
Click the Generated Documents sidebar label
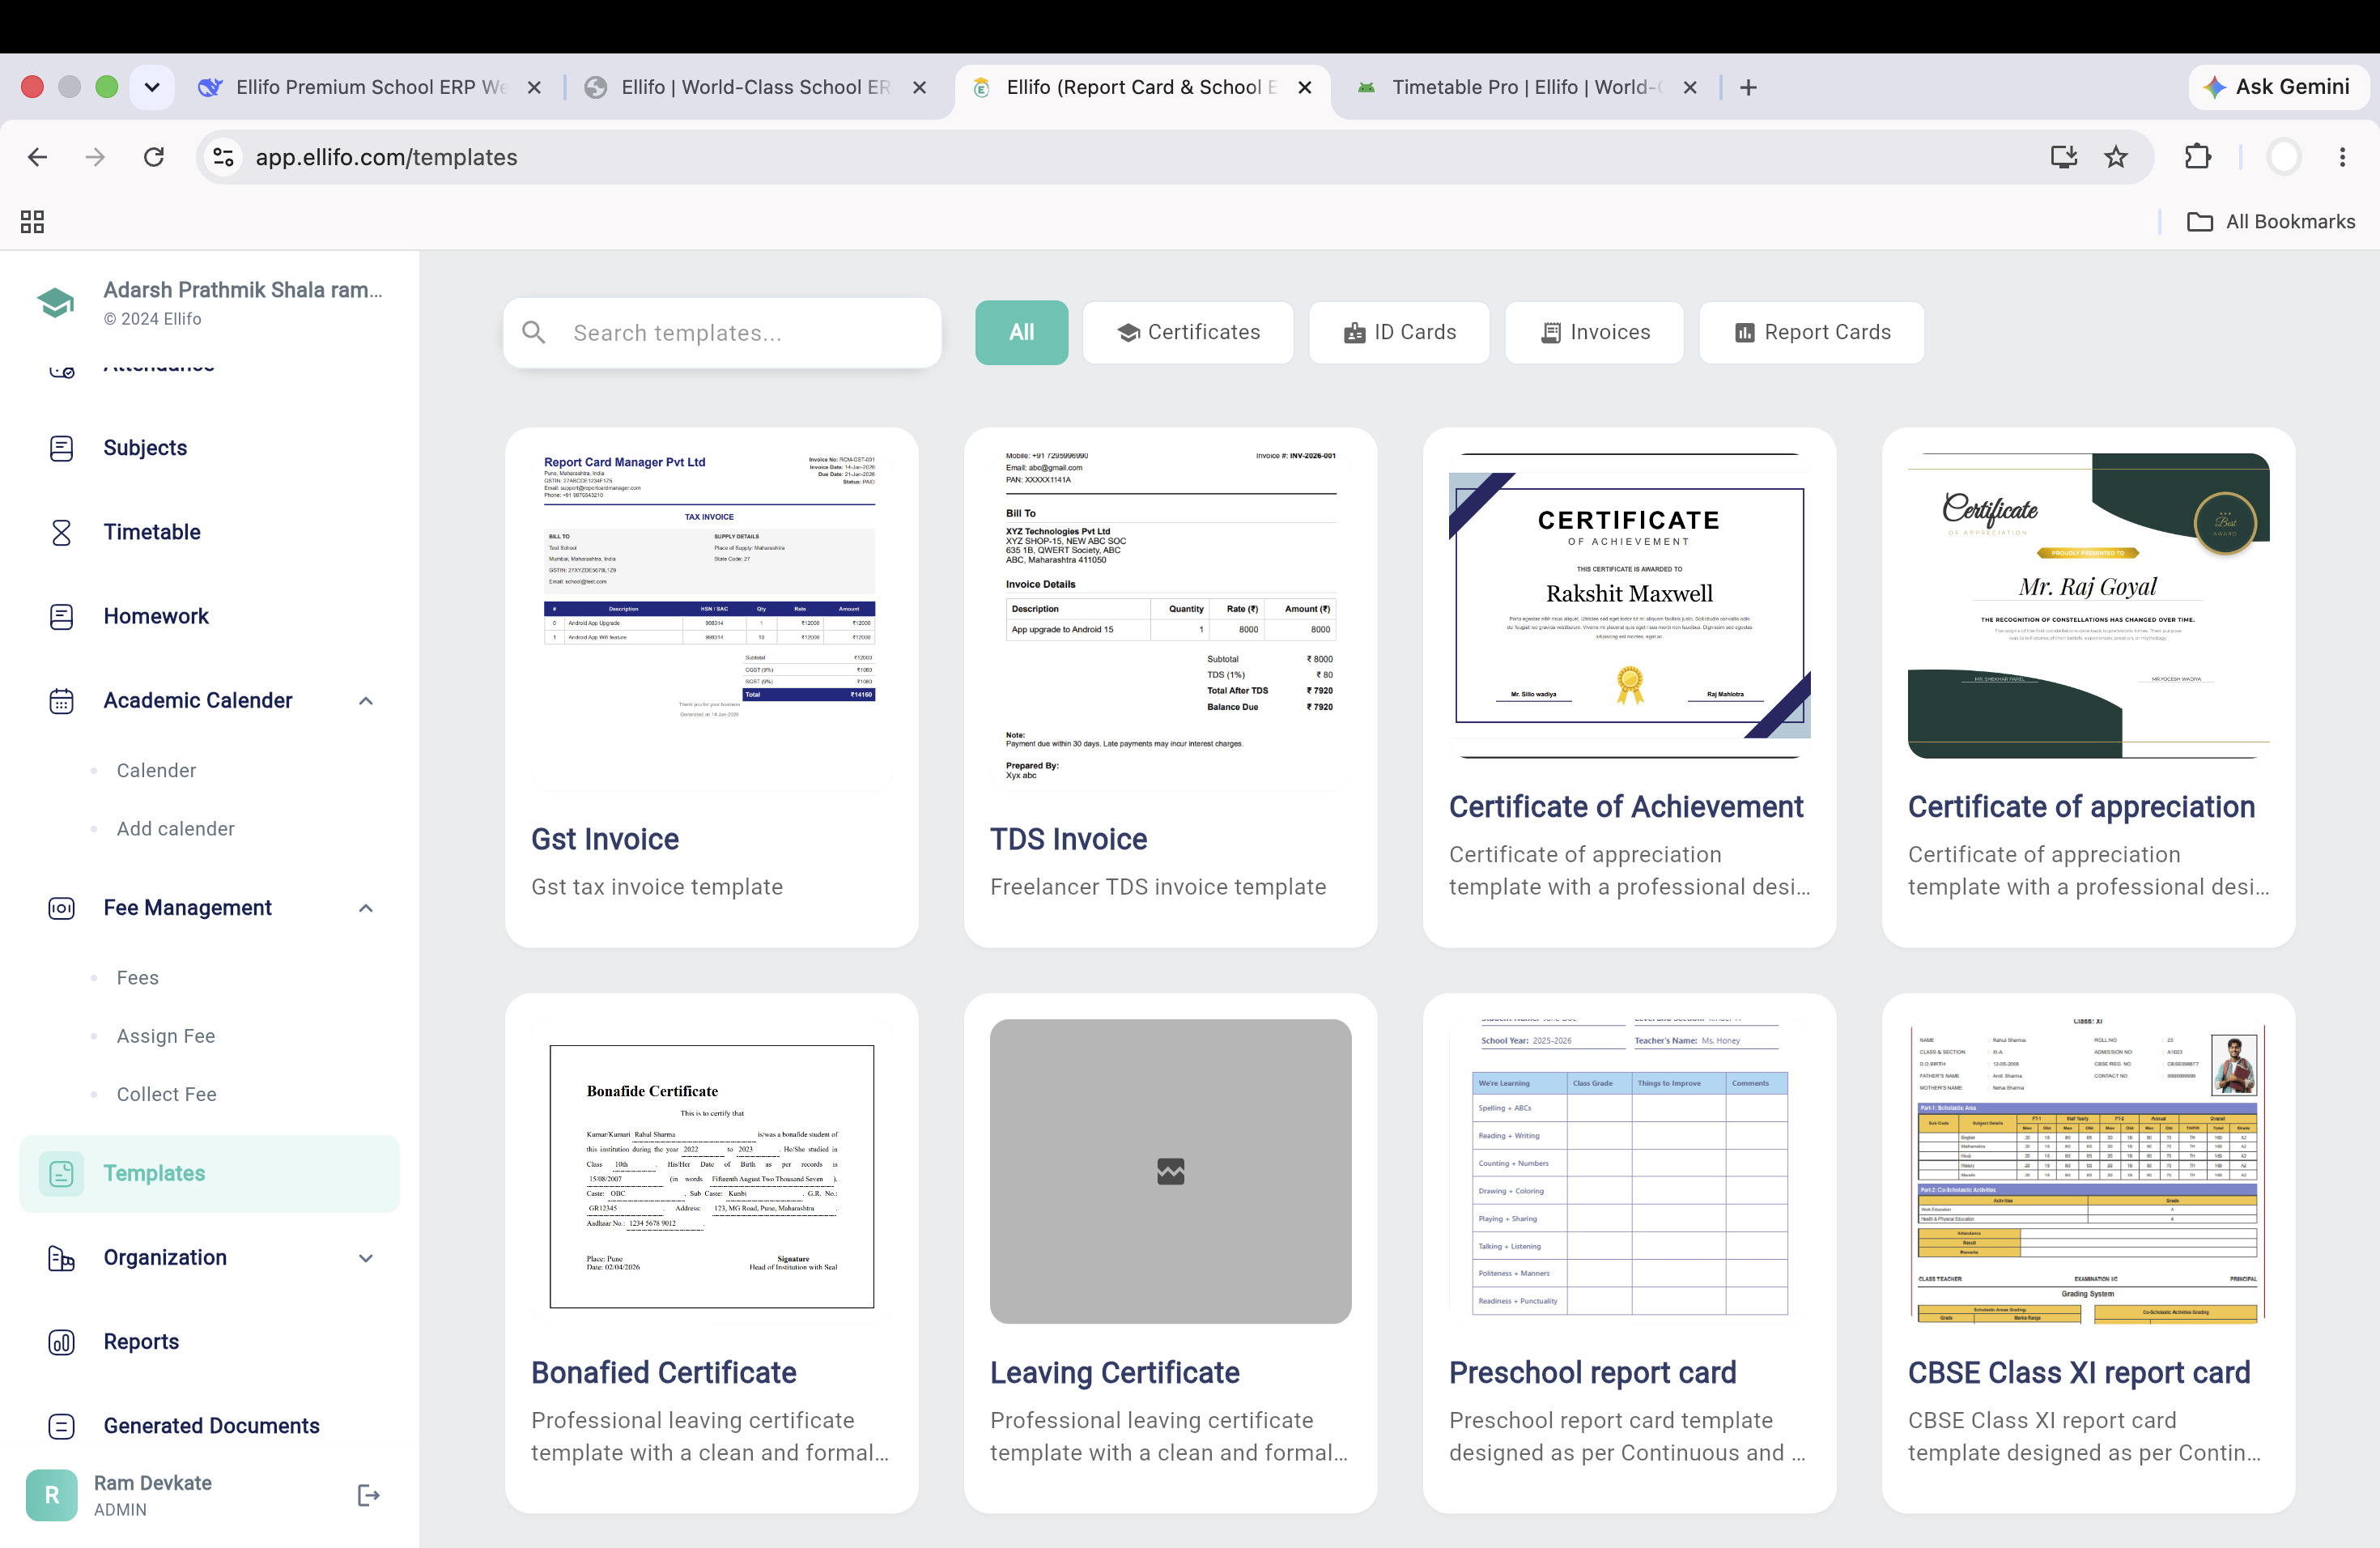point(212,1426)
